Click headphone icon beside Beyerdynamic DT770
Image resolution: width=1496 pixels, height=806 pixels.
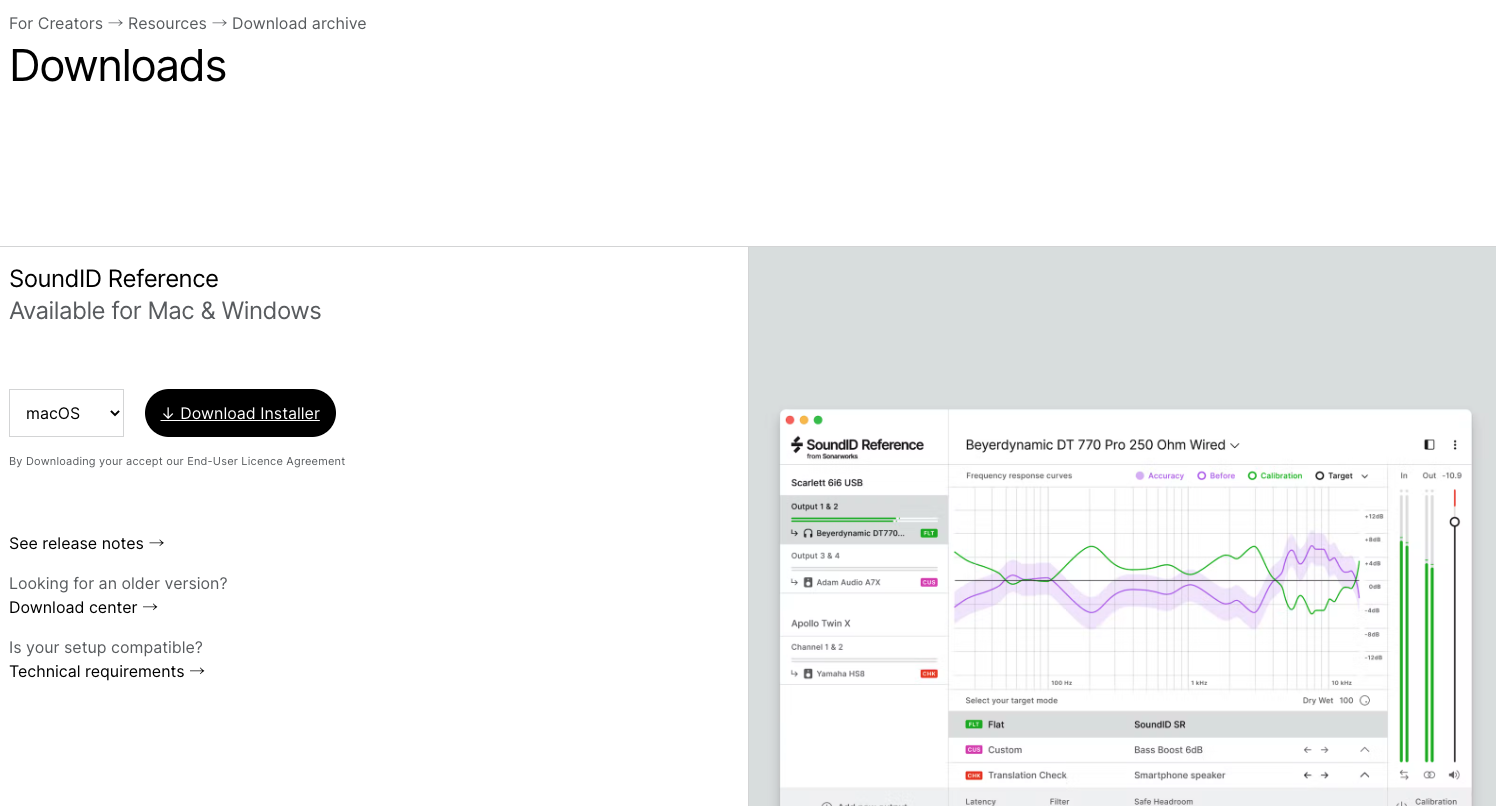(808, 533)
